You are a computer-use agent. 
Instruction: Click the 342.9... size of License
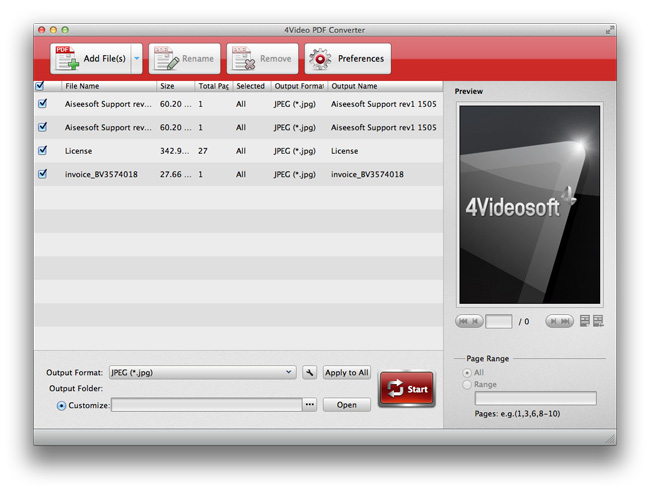(175, 151)
